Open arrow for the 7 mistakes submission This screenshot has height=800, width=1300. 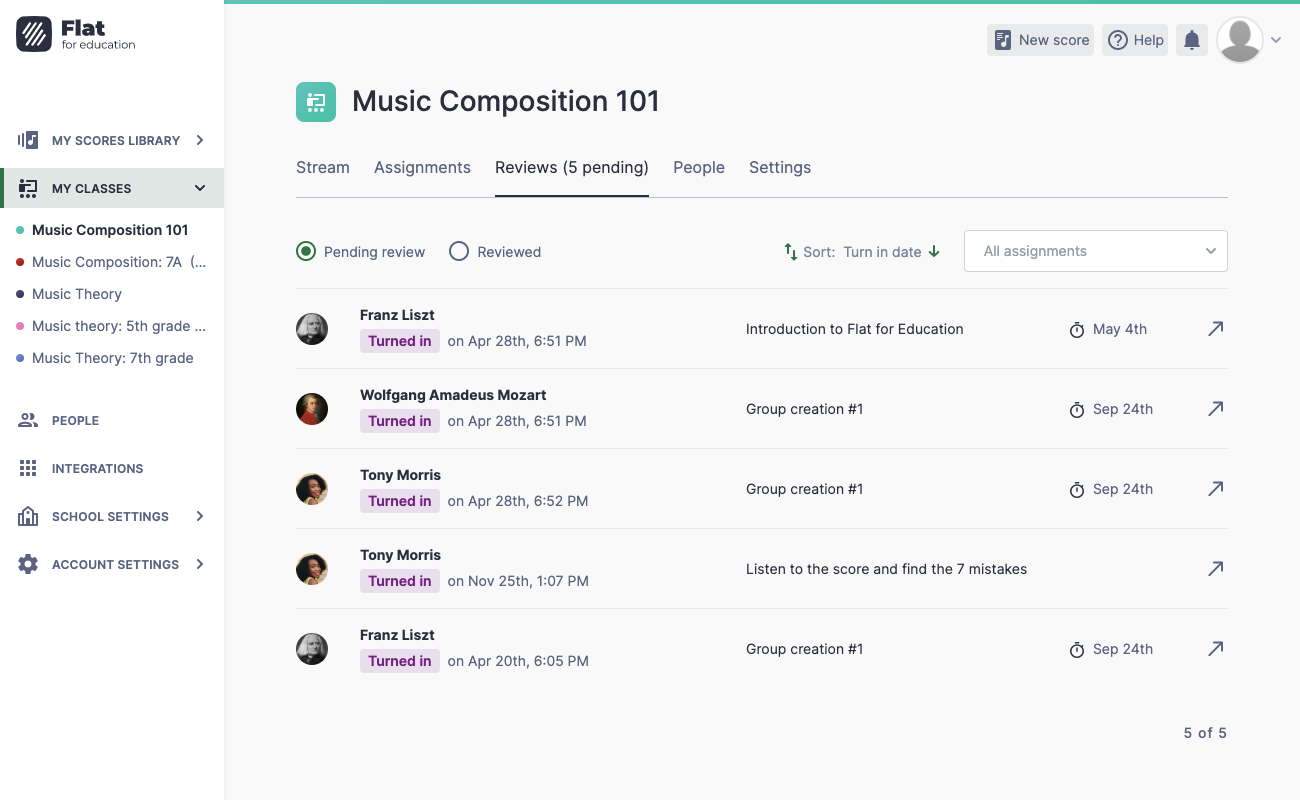pyautogui.click(x=1215, y=569)
